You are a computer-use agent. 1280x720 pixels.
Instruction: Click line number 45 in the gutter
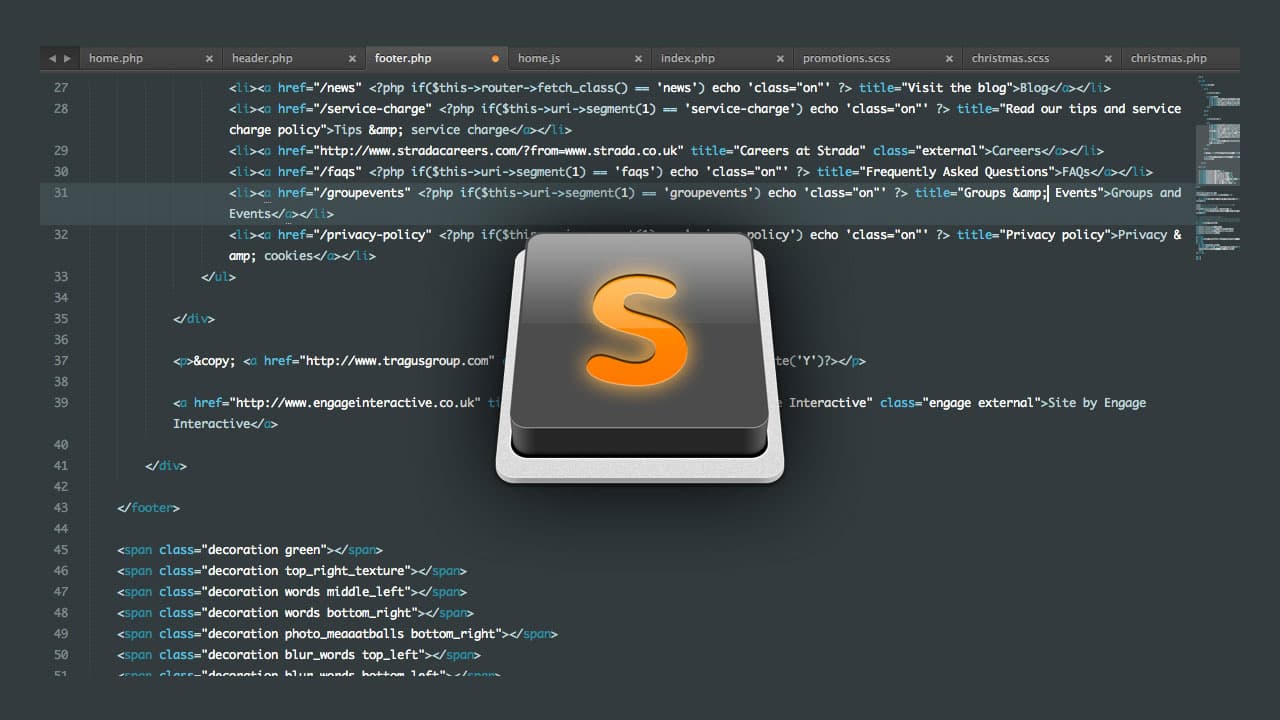click(60, 549)
